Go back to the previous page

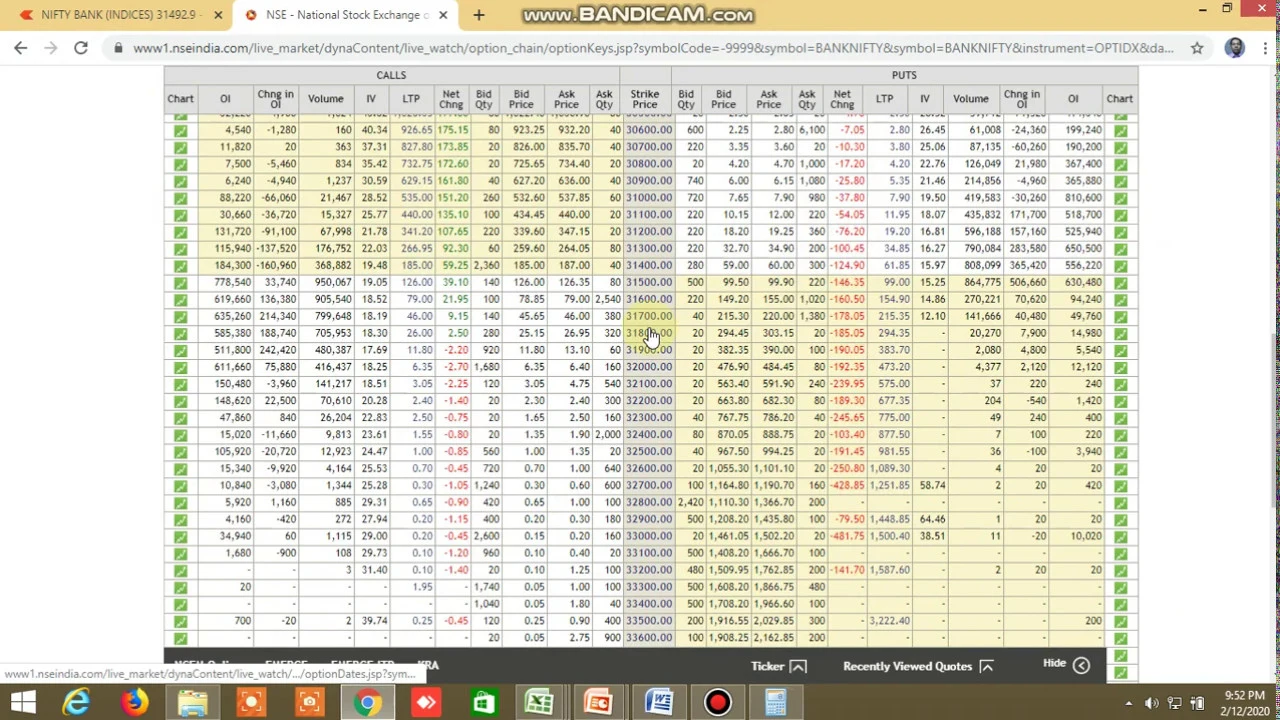[20, 47]
